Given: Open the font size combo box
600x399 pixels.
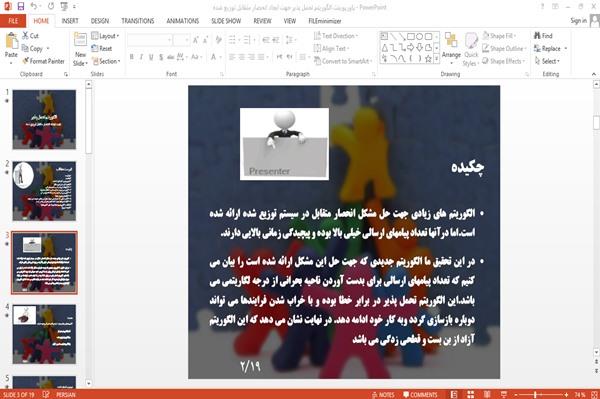Looking at the screenshot, I should pos(181,40).
